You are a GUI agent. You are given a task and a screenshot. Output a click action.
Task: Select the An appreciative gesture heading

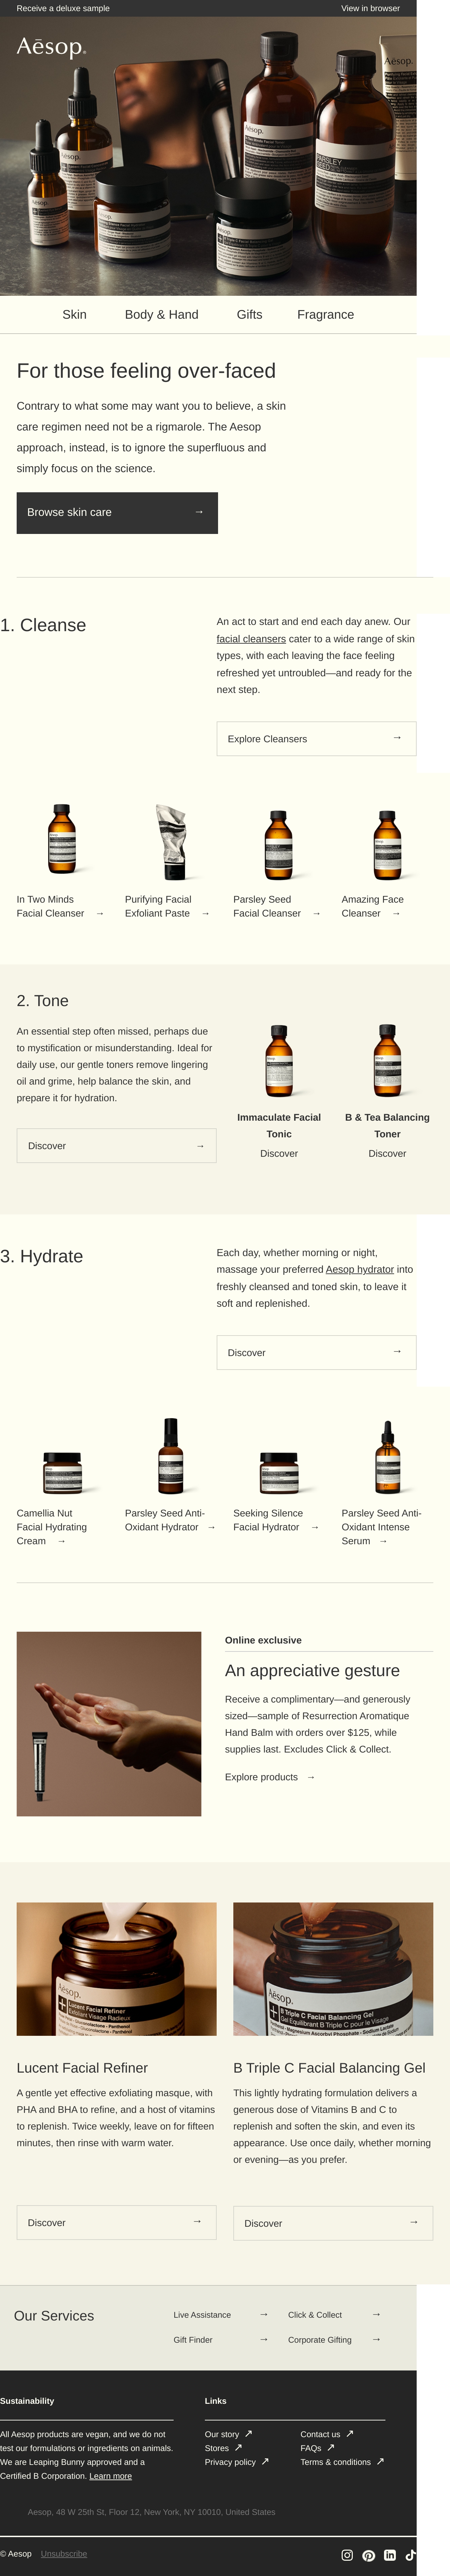312,1671
